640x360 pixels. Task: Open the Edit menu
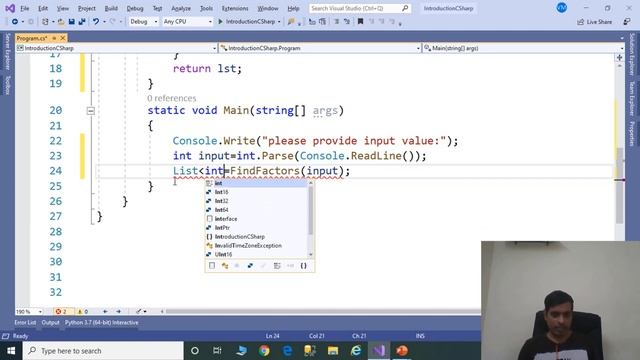(43, 8)
